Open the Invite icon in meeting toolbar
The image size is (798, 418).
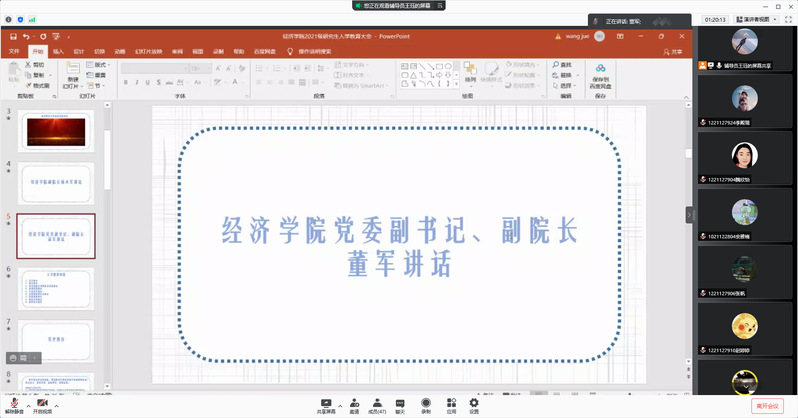click(x=354, y=403)
